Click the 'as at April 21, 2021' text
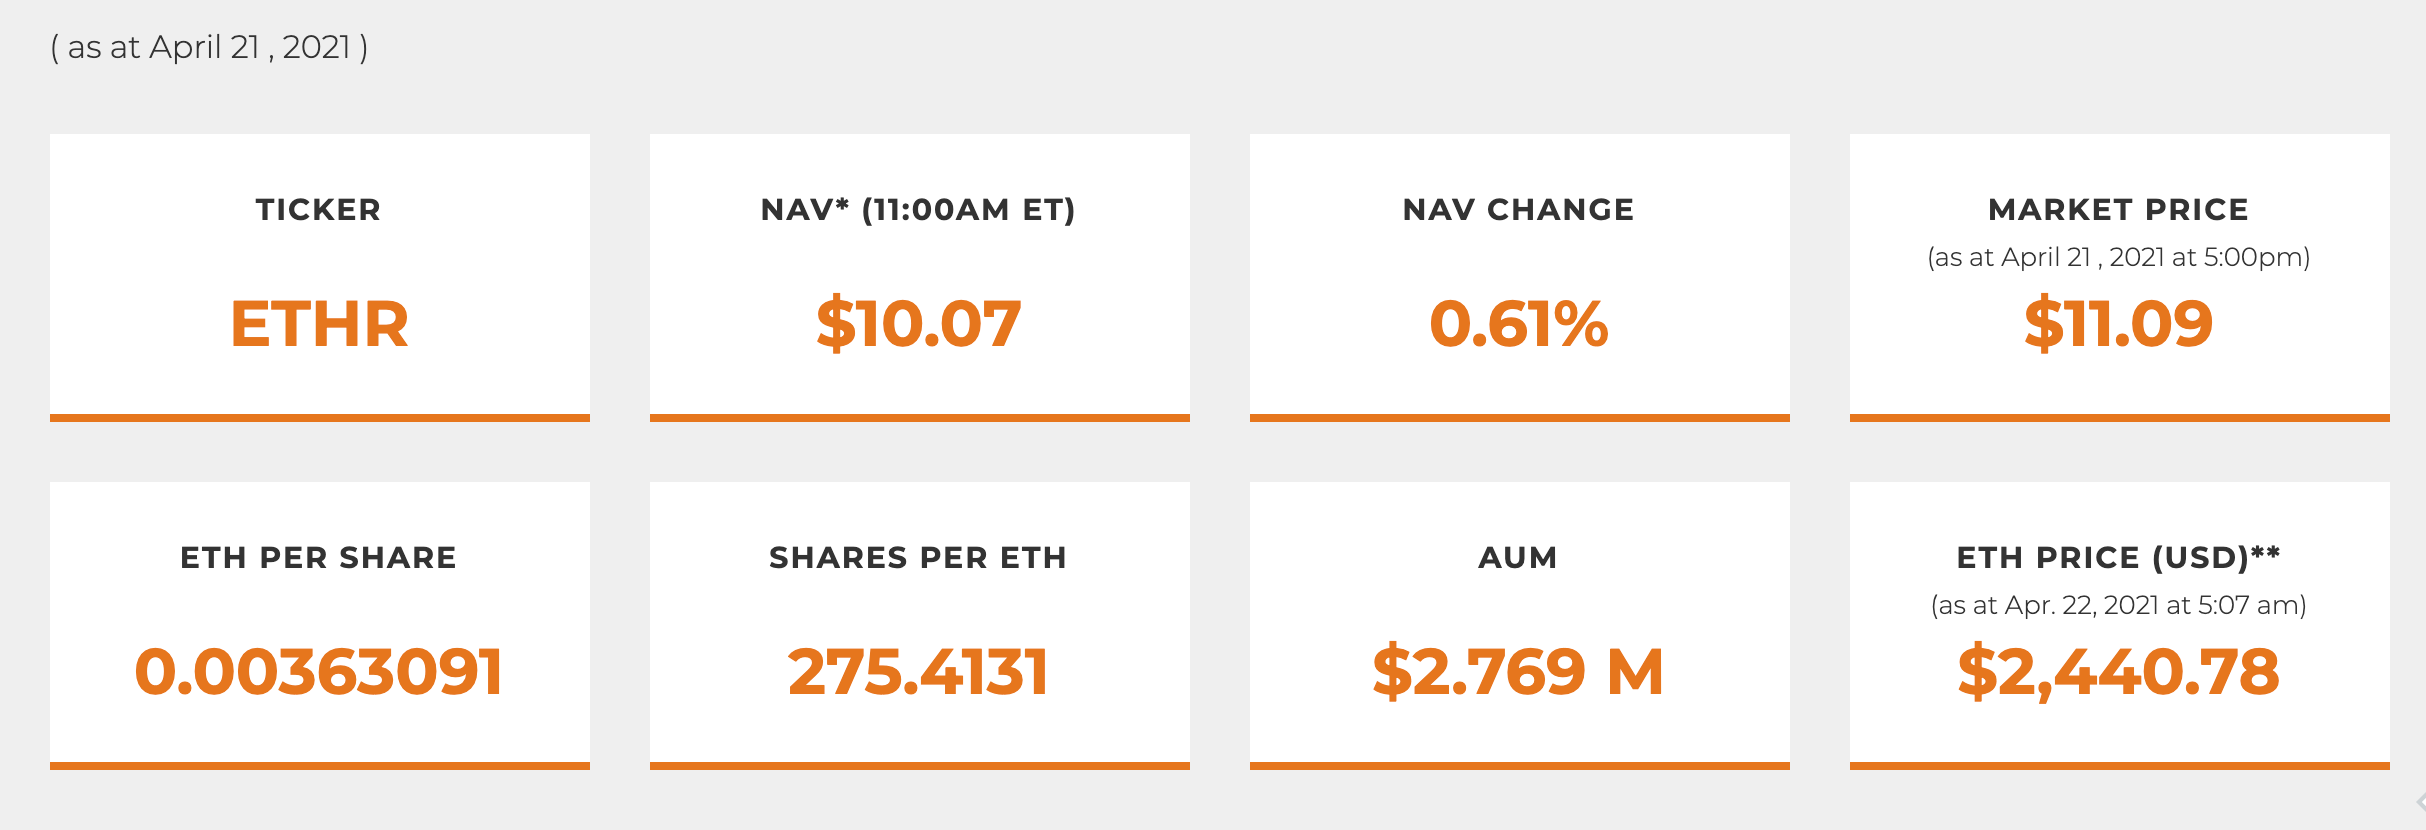The image size is (2426, 830). point(209,47)
